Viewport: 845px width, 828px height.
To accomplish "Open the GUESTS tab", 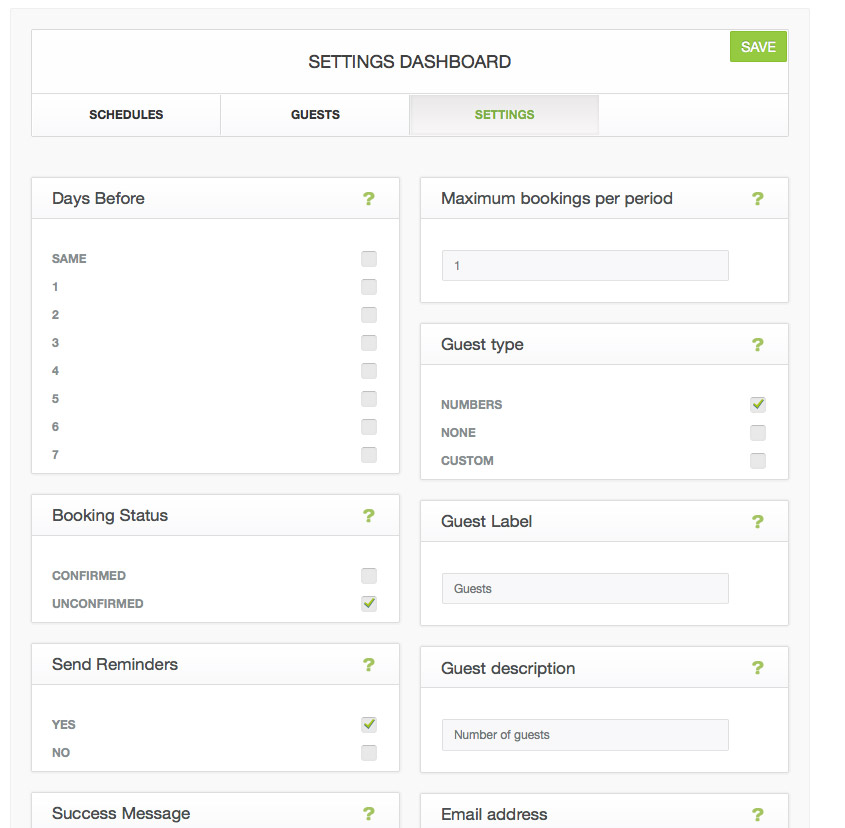I will [x=315, y=115].
